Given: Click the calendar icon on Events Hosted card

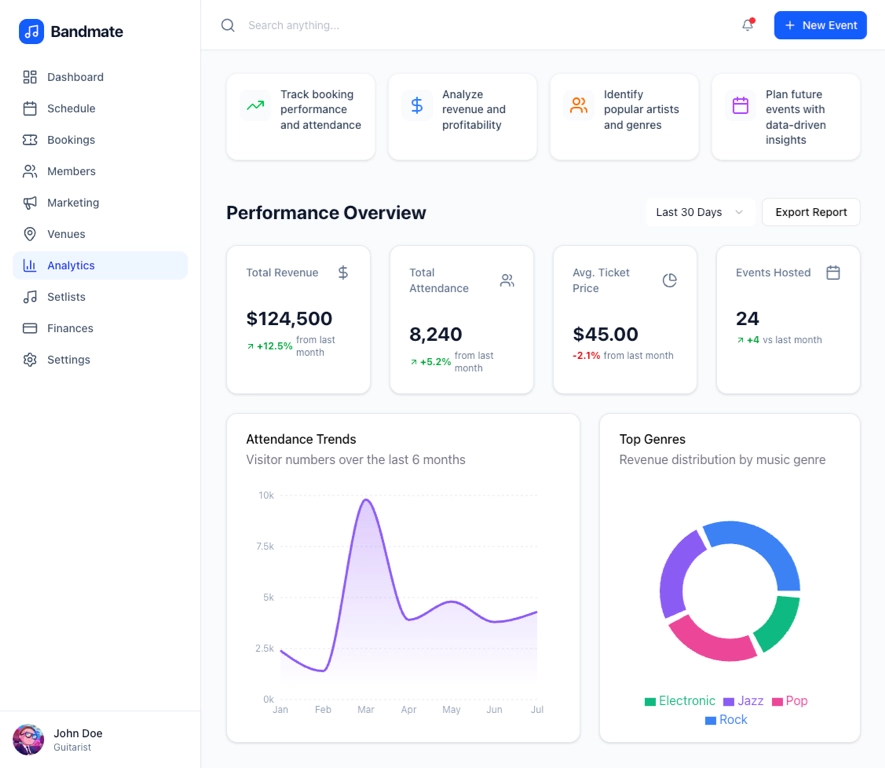Looking at the screenshot, I should [833, 272].
